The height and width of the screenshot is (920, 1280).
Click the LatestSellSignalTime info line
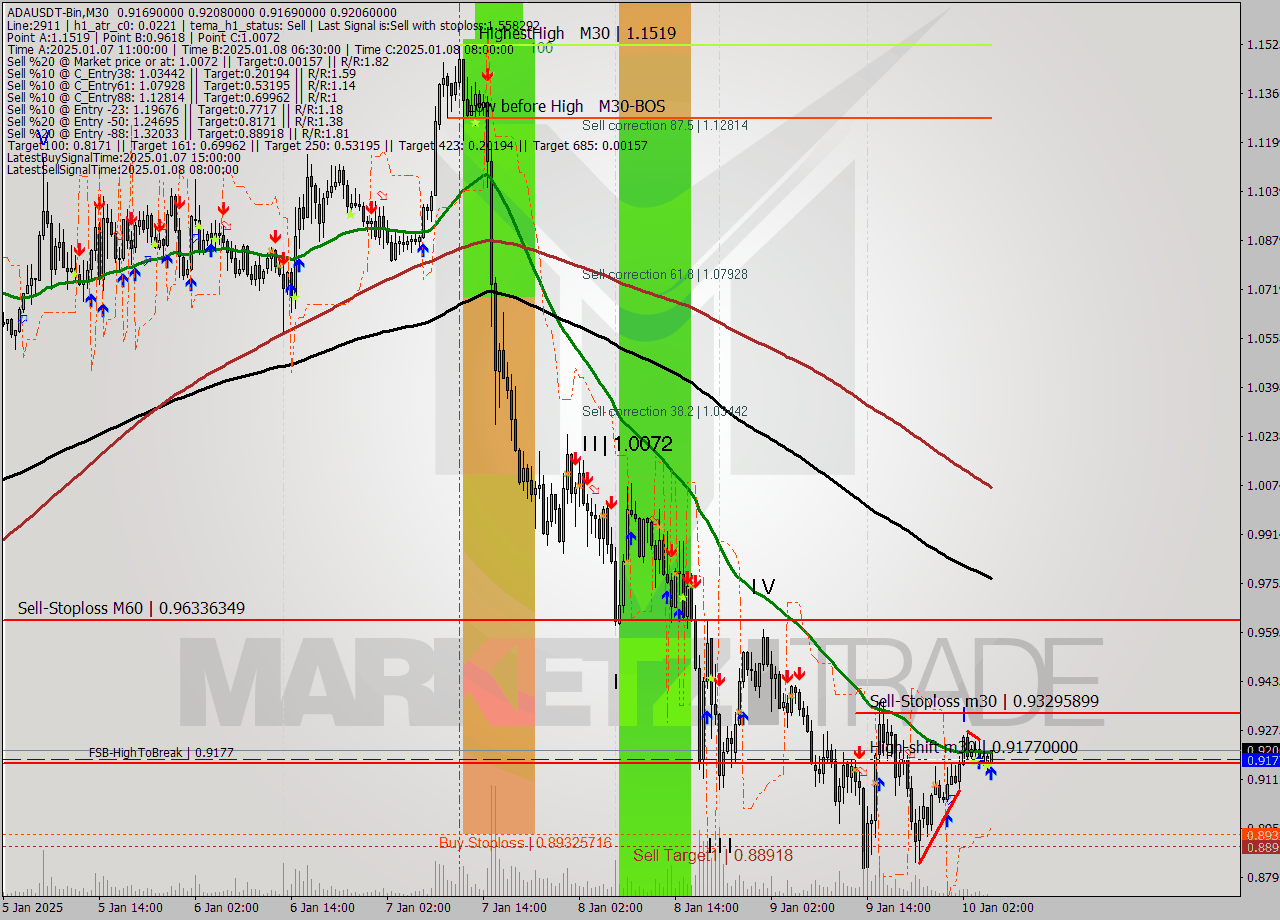pos(123,170)
